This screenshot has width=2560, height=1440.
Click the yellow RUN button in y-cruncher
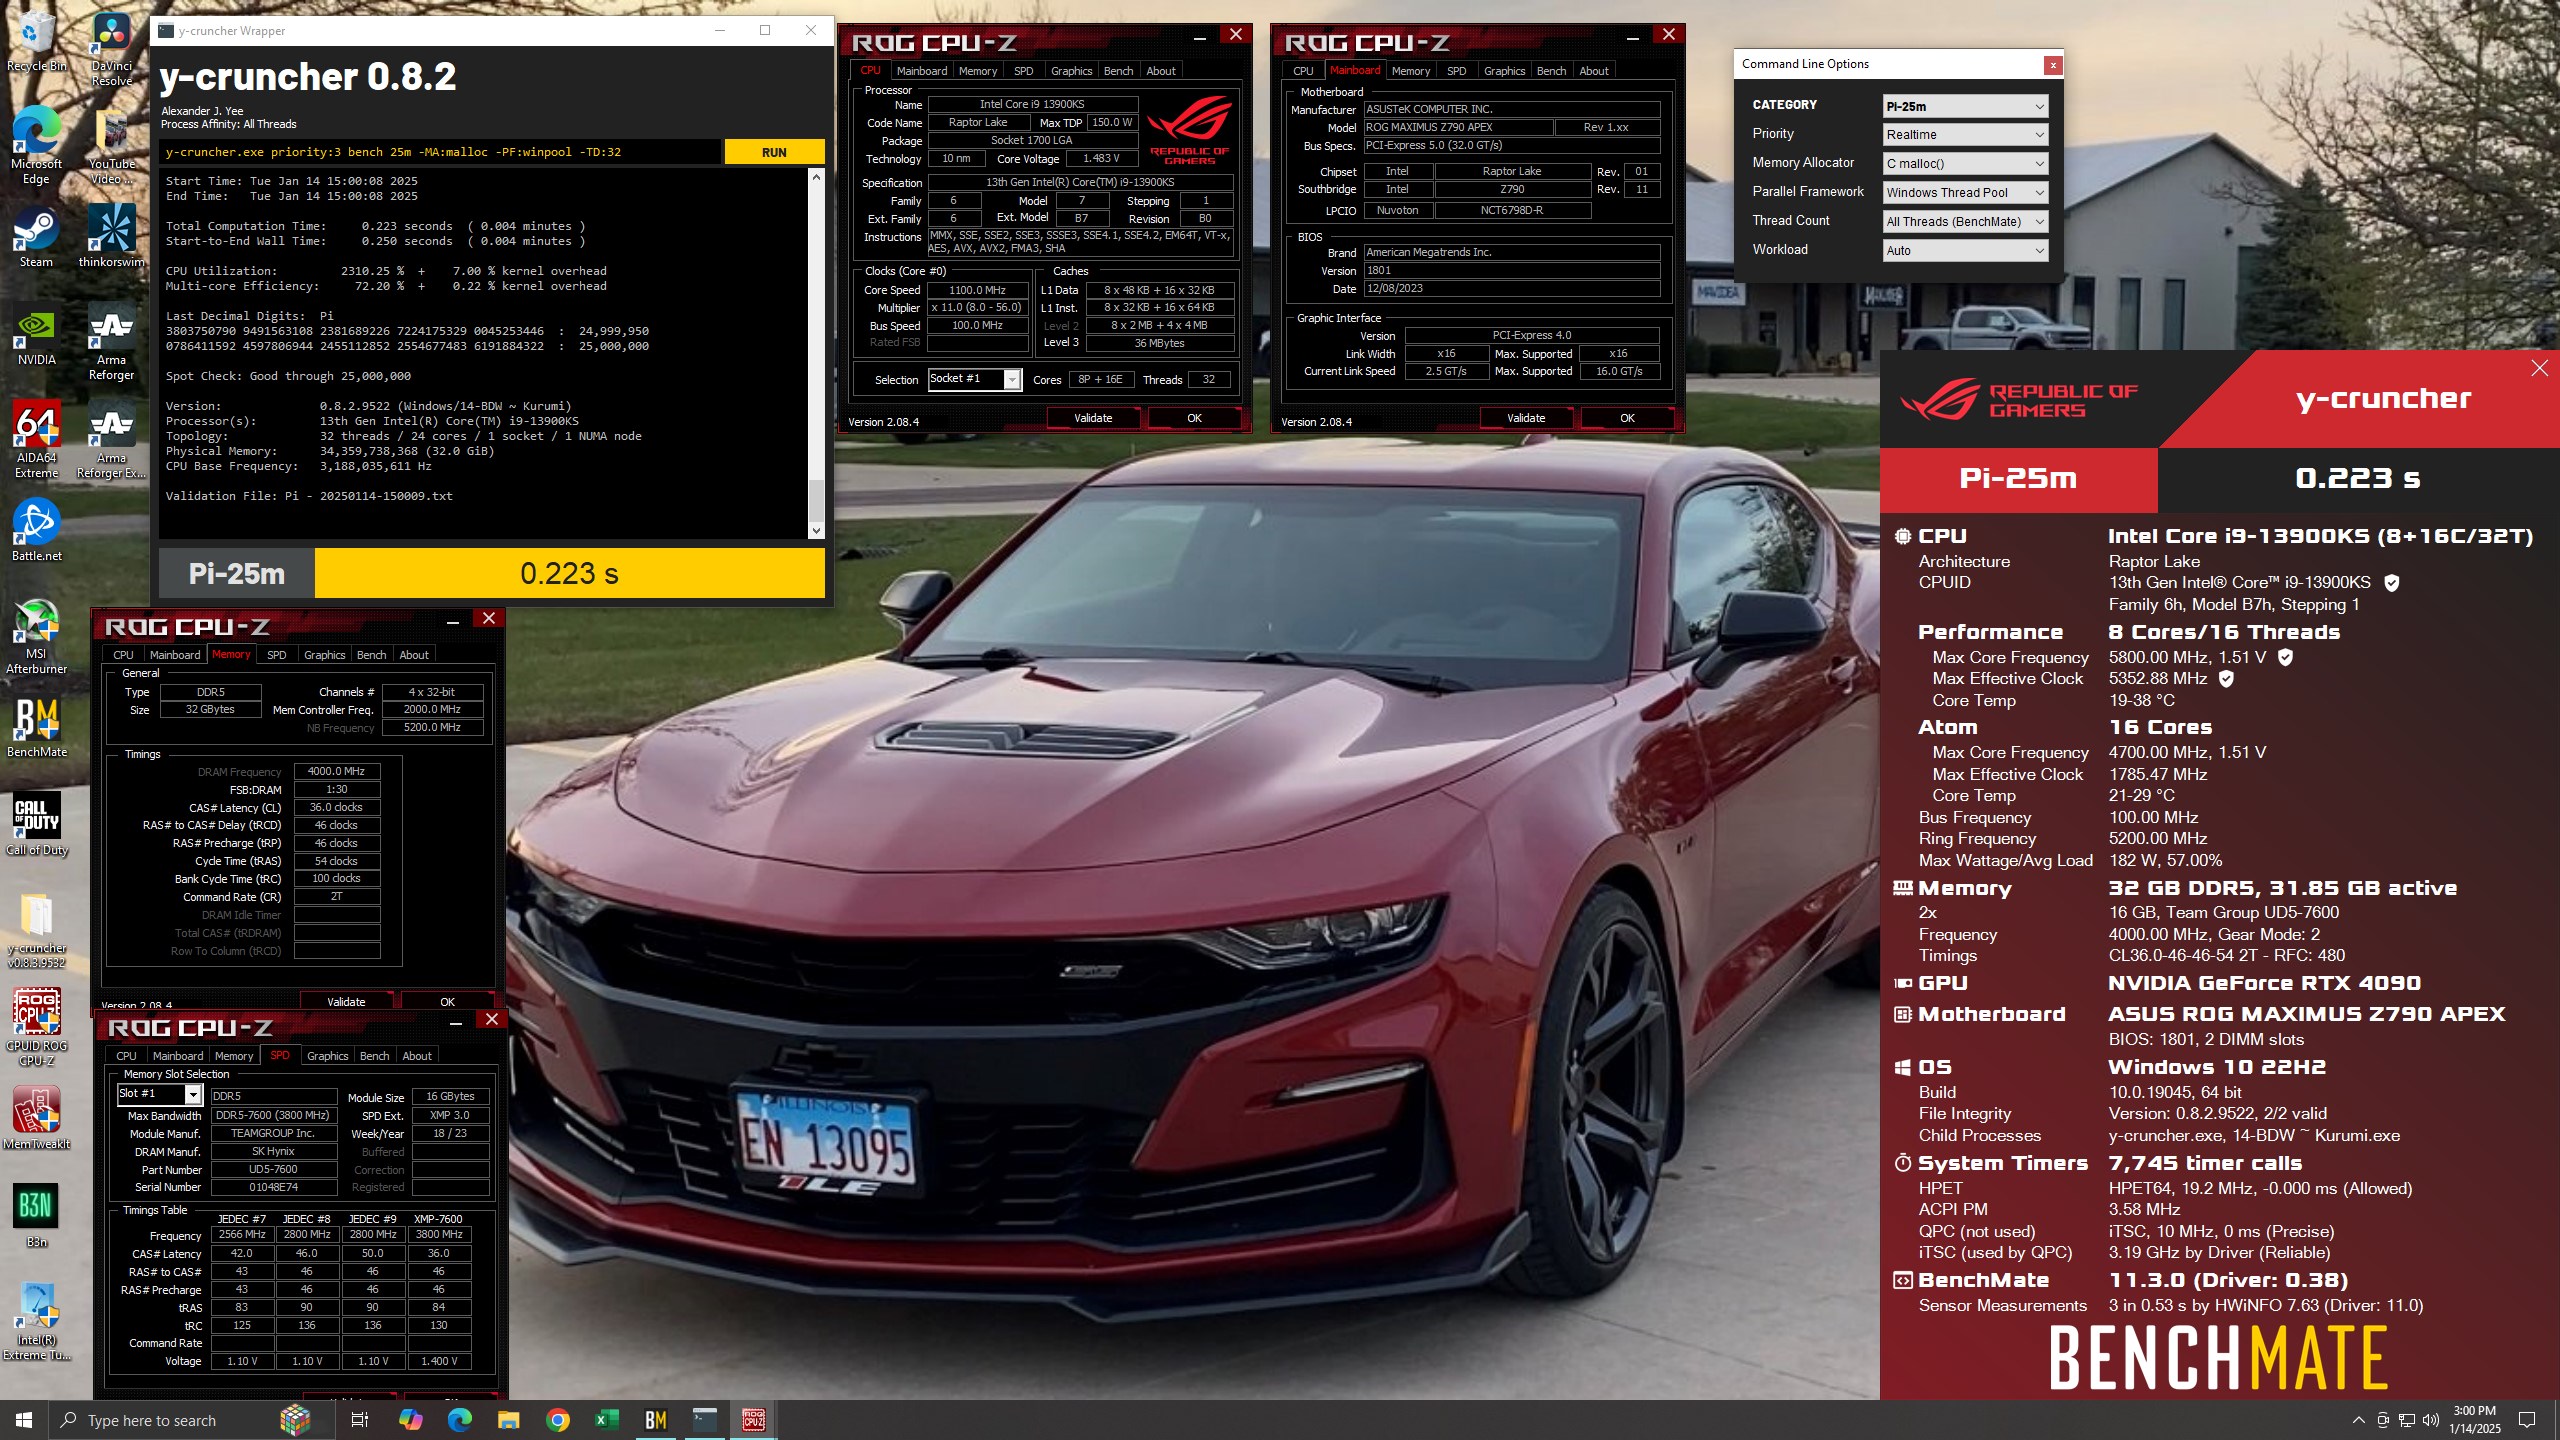point(774,152)
